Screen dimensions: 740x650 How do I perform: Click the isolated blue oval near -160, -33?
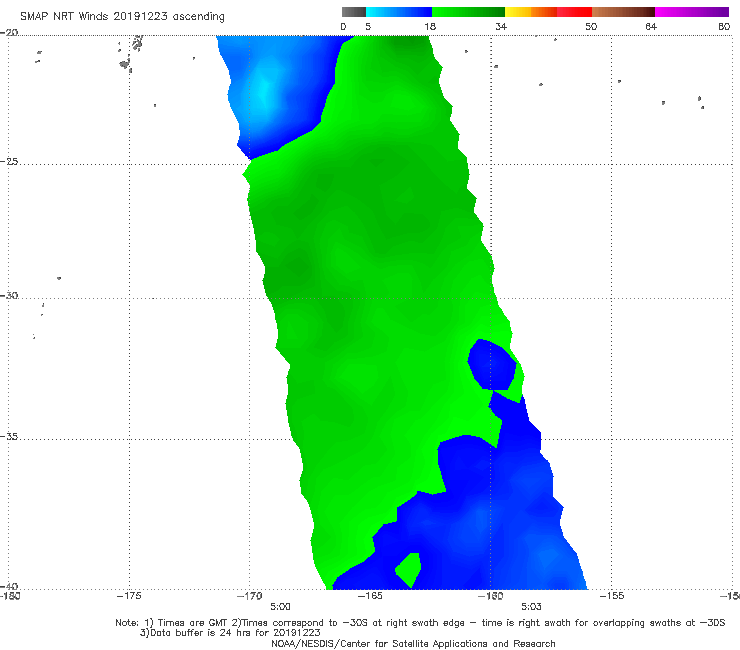coord(492,364)
